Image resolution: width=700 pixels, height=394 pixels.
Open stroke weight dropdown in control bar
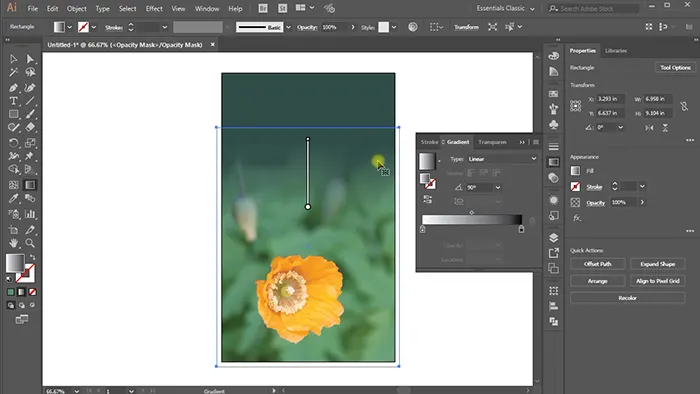pyautogui.click(x=165, y=27)
